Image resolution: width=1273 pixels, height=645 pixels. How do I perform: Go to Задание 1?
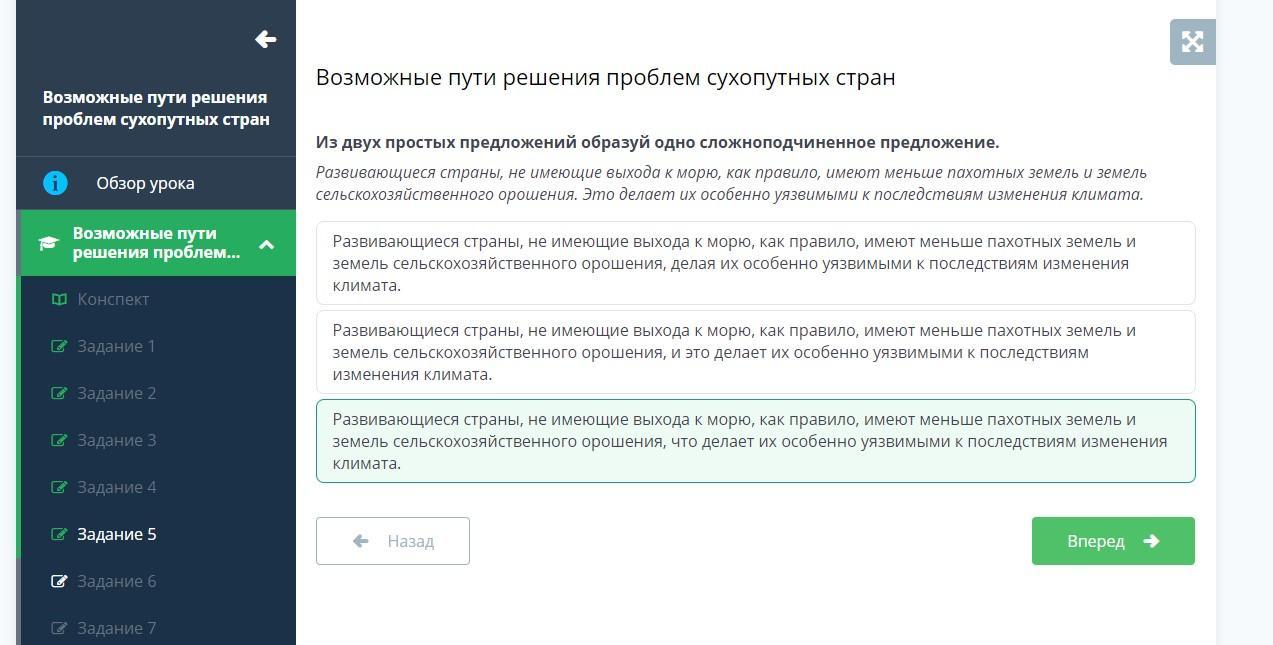pyautogui.click(x=117, y=346)
